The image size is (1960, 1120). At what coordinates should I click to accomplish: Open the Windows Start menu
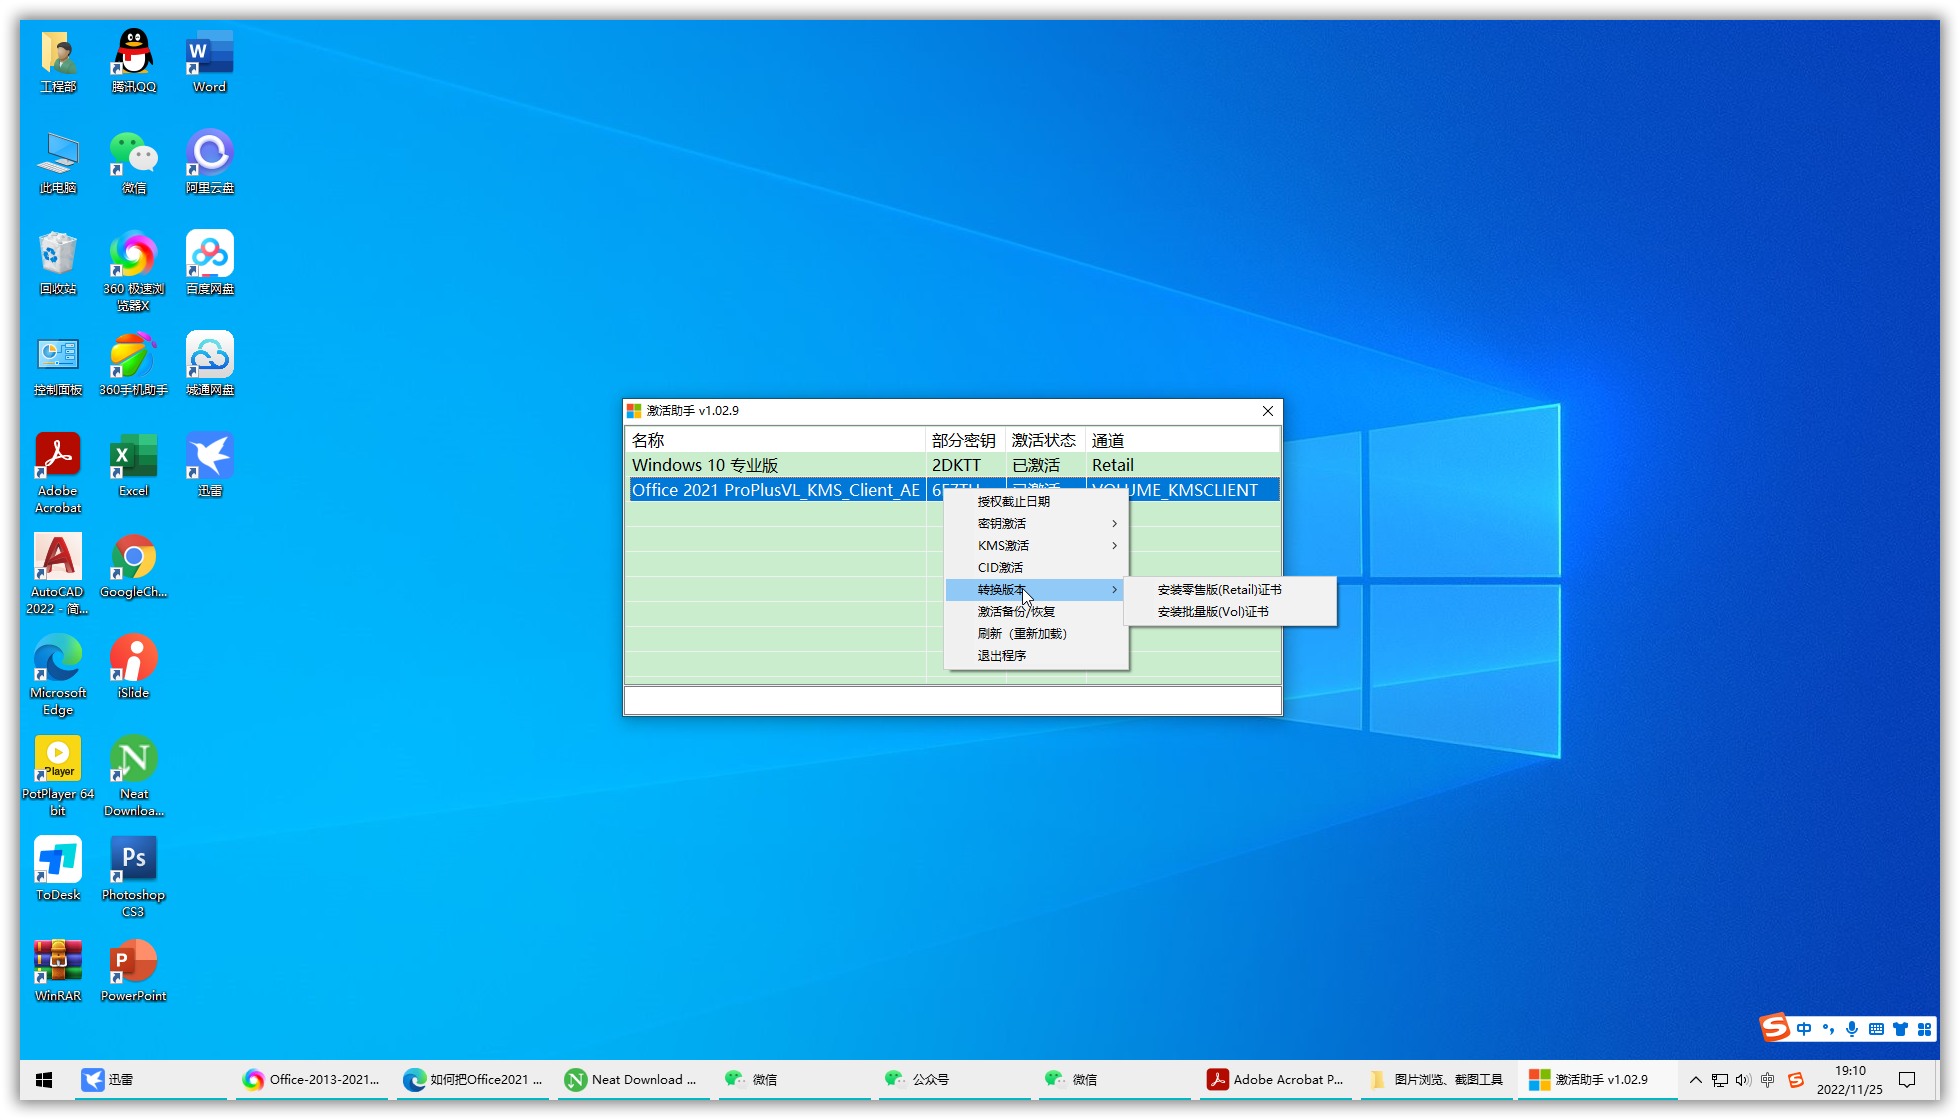[x=44, y=1079]
